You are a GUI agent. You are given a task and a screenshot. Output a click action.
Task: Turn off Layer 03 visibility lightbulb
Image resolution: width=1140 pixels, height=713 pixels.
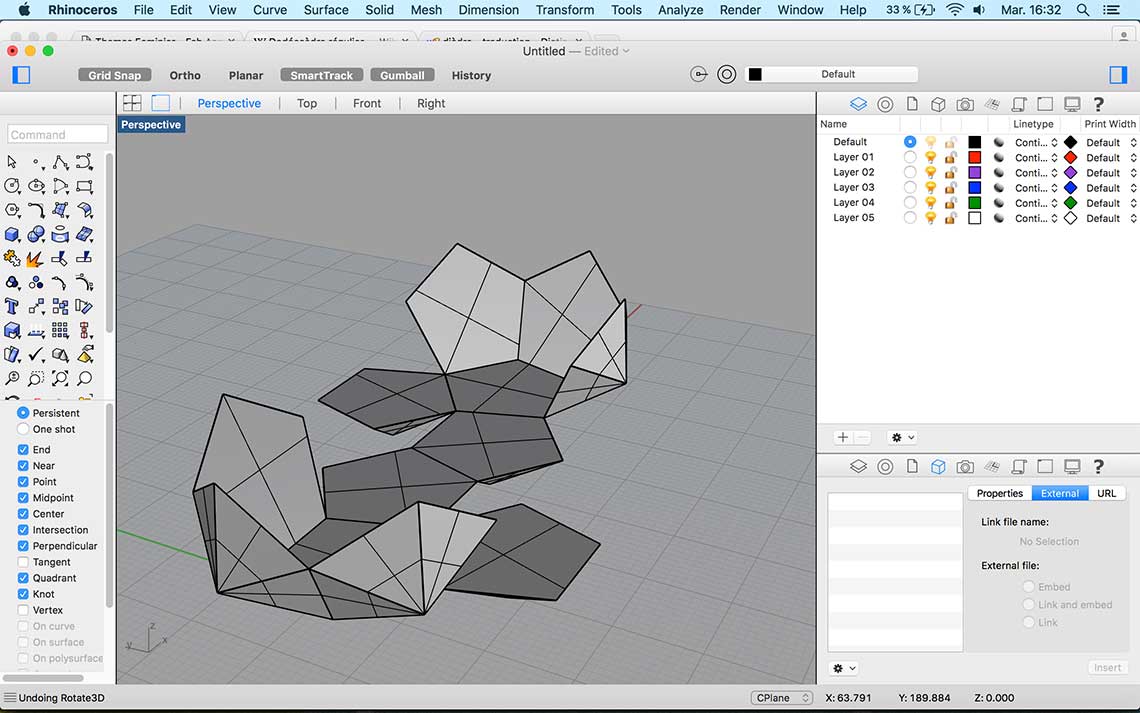pos(931,188)
